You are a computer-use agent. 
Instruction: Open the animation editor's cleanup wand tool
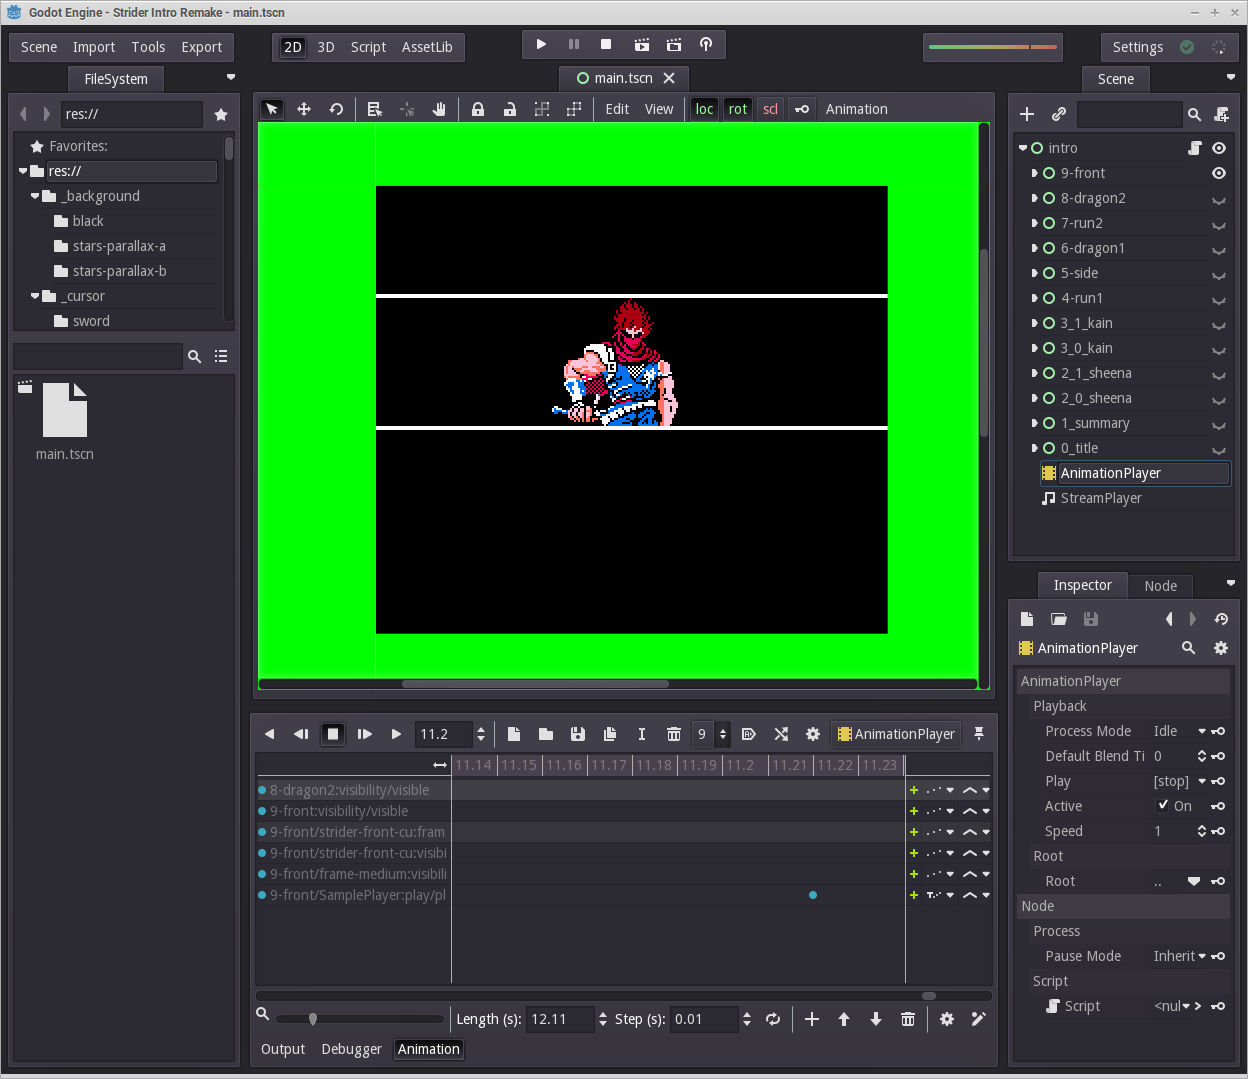click(978, 1019)
